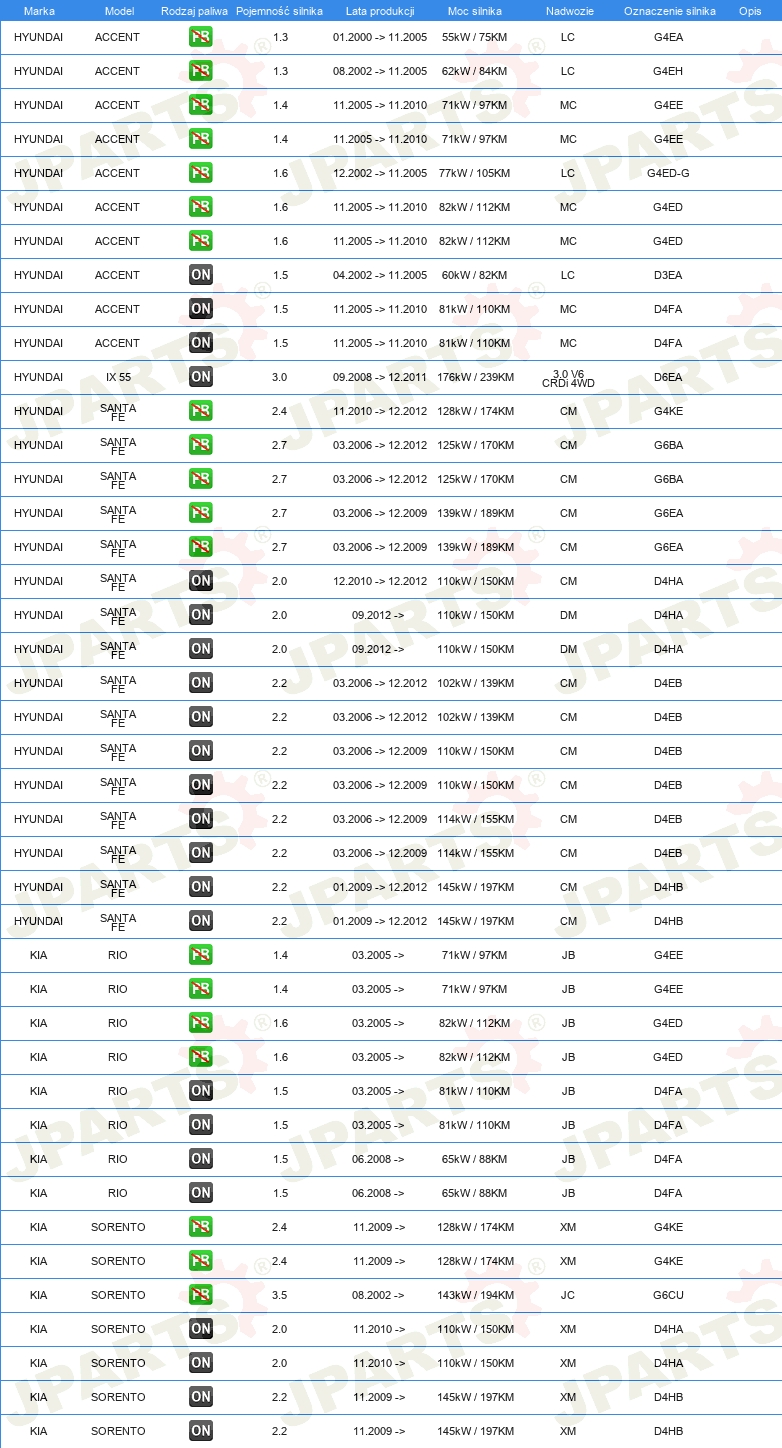This screenshot has width=782, height=1448.
Task: Click the Oznaczenie silnika column header
Action: coord(669,11)
